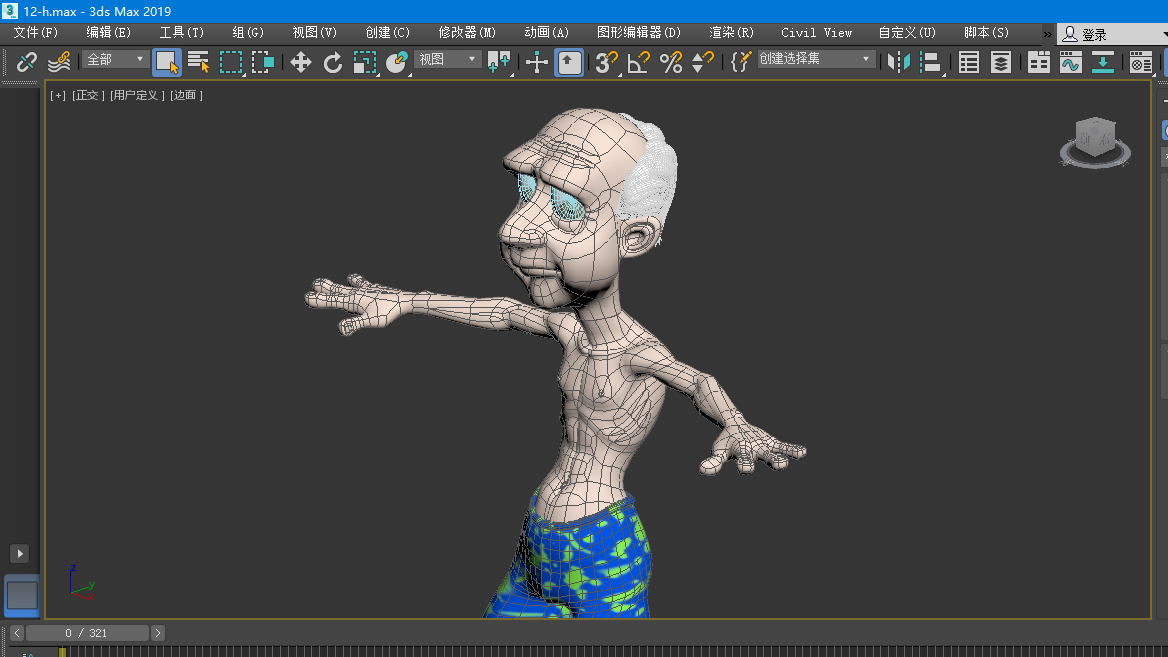This screenshot has height=657, width=1168.
Task: Open the reference coordinate system 视图 dropdown
Action: click(447, 60)
